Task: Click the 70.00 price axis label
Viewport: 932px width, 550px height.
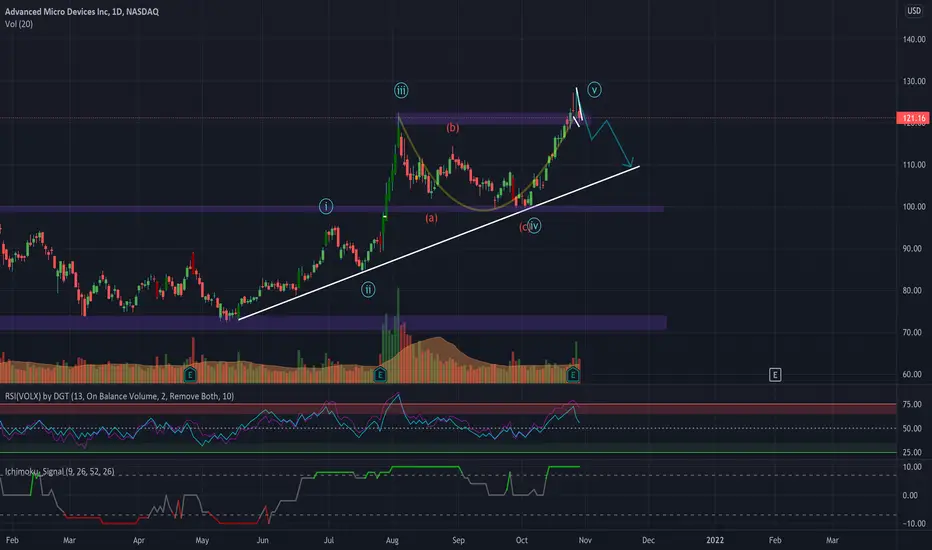Action: pos(912,332)
